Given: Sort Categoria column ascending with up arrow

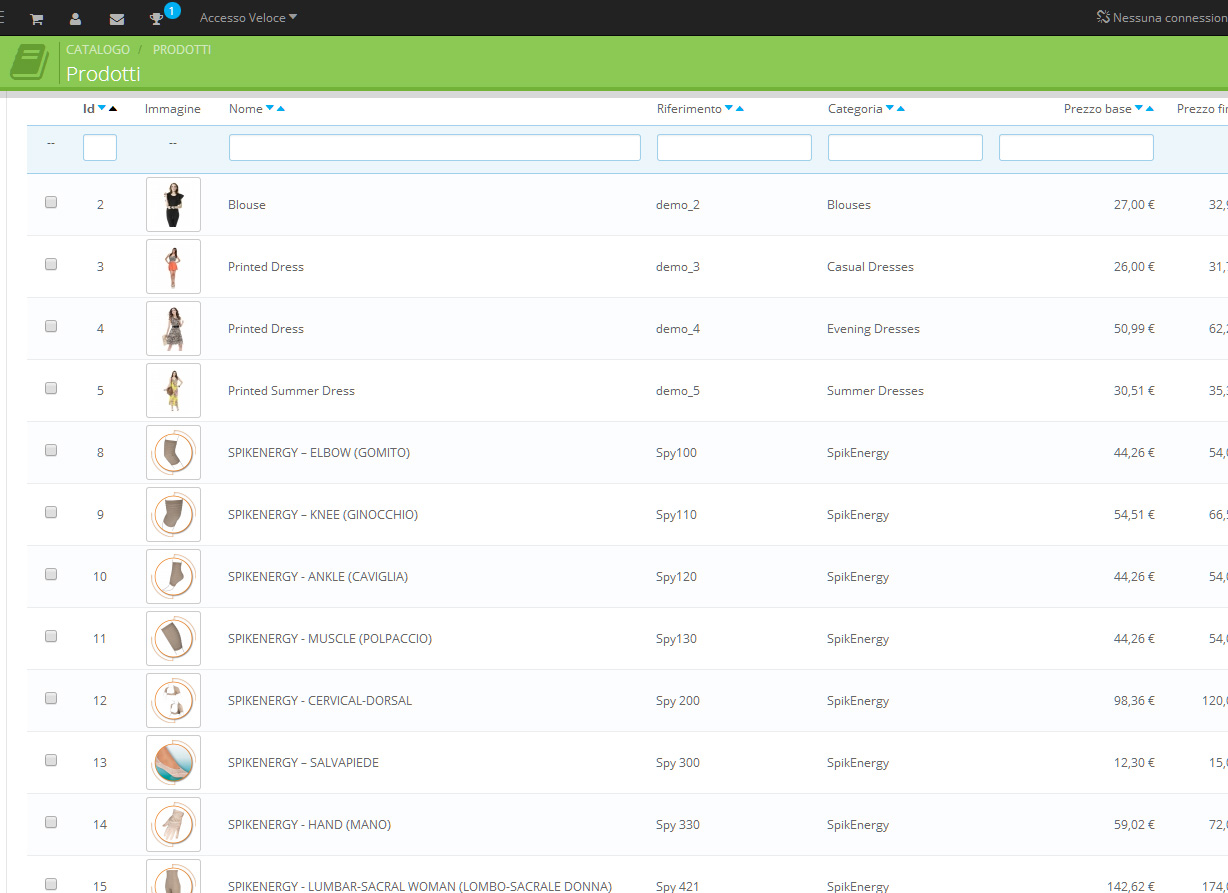Looking at the screenshot, I should point(901,108).
